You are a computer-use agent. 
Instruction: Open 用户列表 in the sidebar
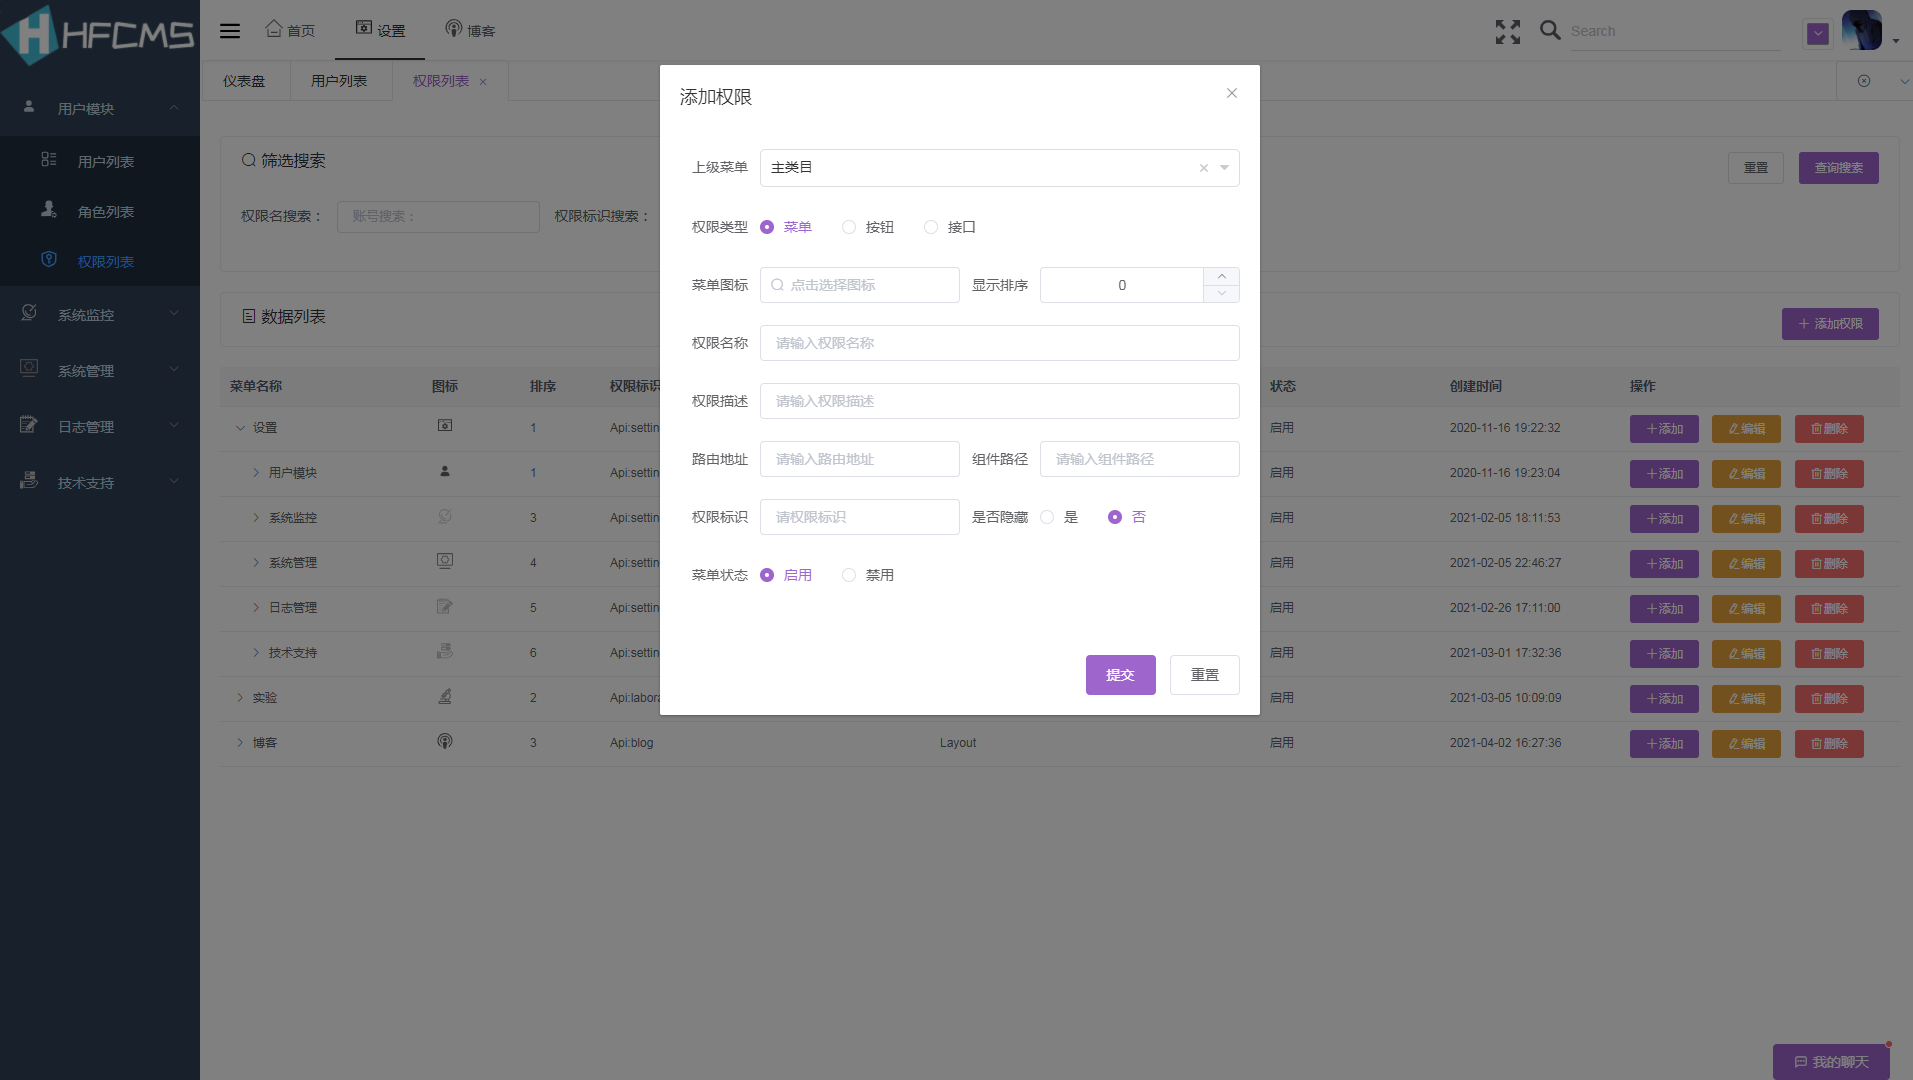[100, 161]
